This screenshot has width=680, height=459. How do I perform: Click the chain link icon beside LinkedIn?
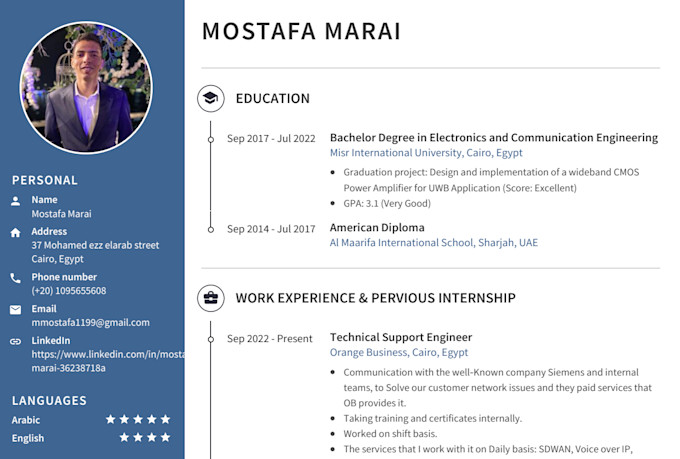[16, 341]
